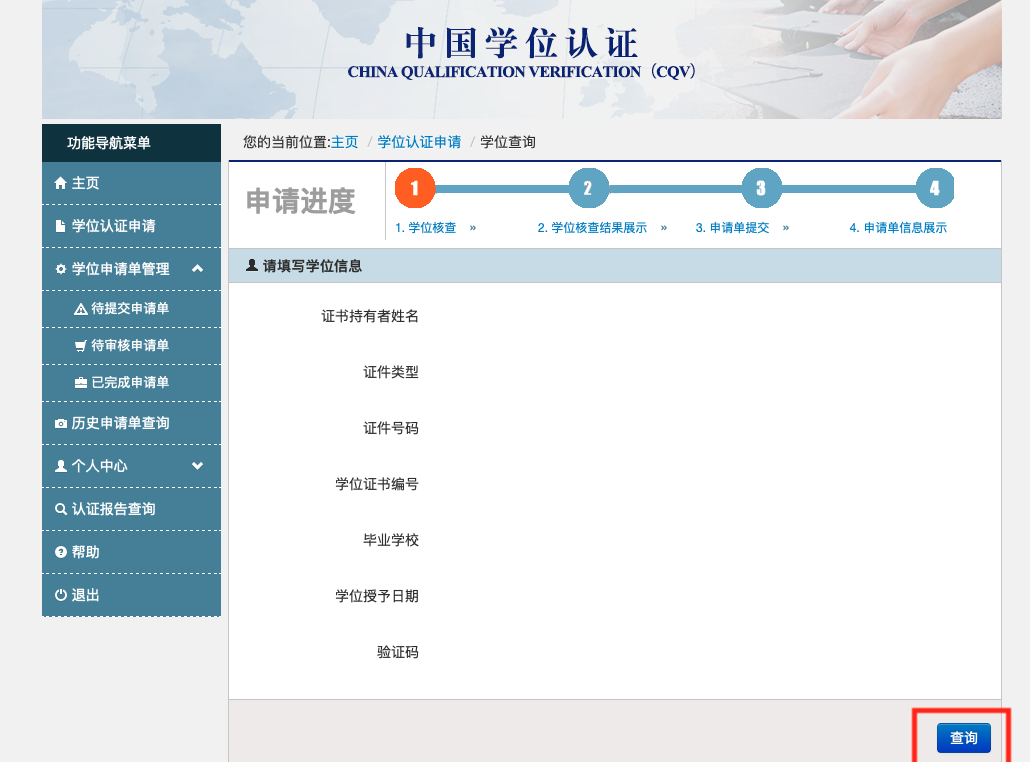Click the camera icon for 历史申请单查询
This screenshot has width=1030, height=762.
[x=61, y=424]
